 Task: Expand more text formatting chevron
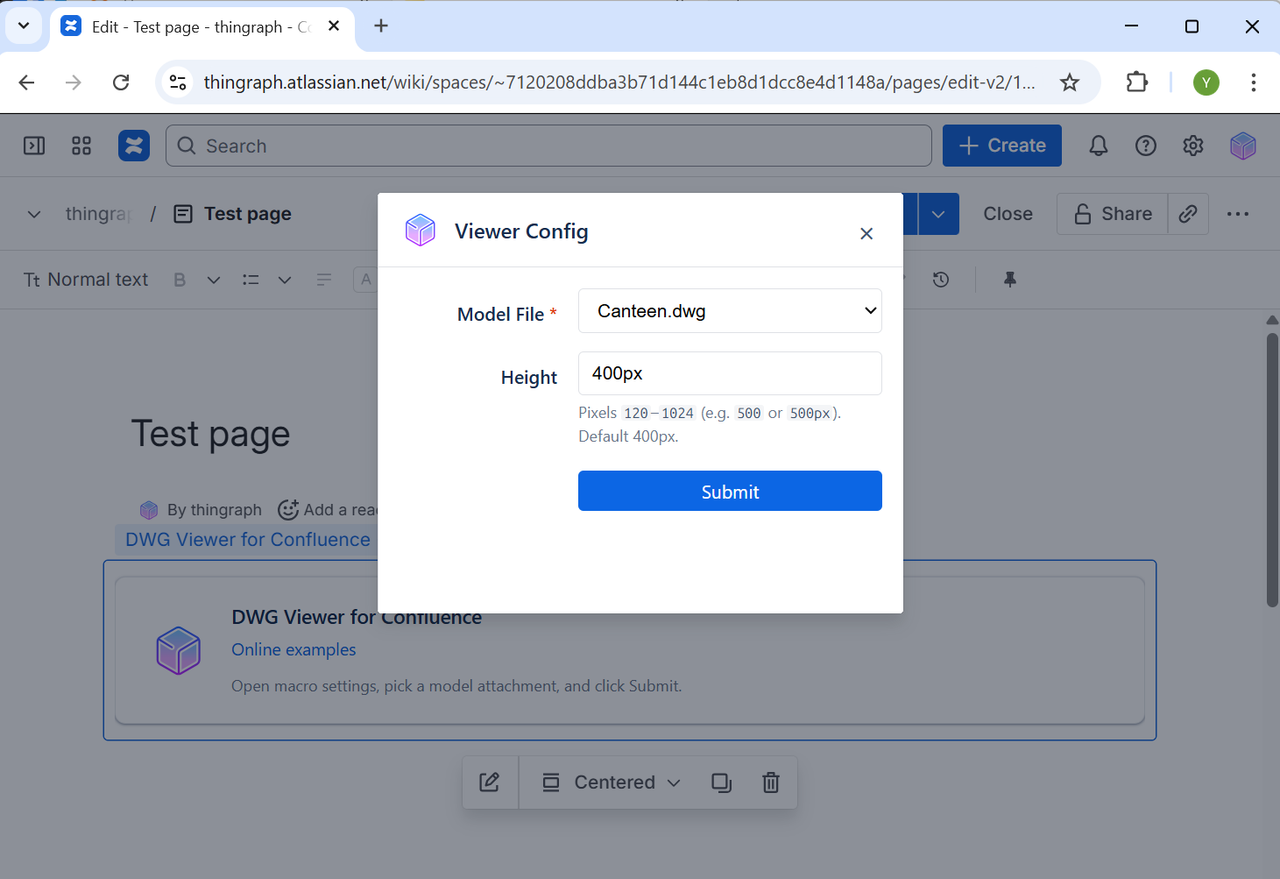tap(213, 280)
